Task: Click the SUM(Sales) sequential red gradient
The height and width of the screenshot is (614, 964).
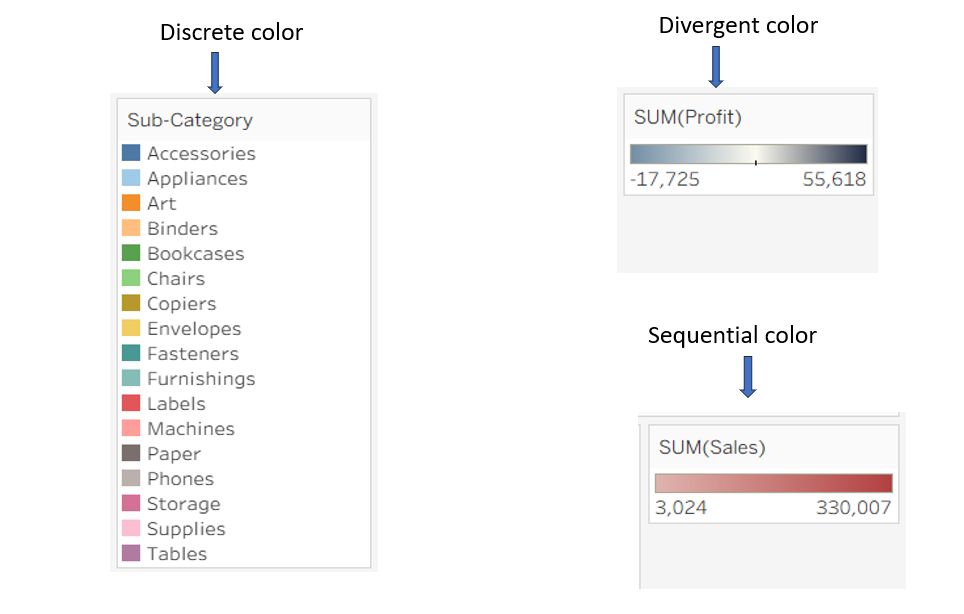Action: 773,483
